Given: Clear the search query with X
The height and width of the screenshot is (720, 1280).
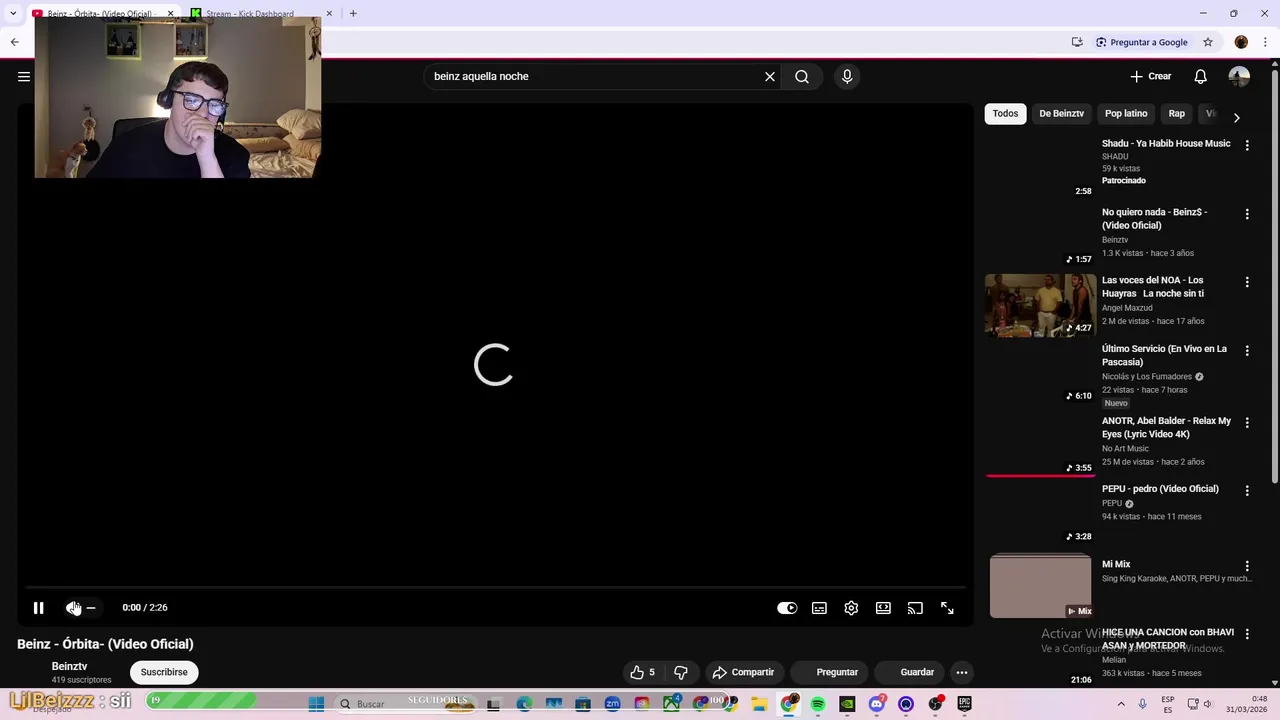Looking at the screenshot, I should point(770,76).
